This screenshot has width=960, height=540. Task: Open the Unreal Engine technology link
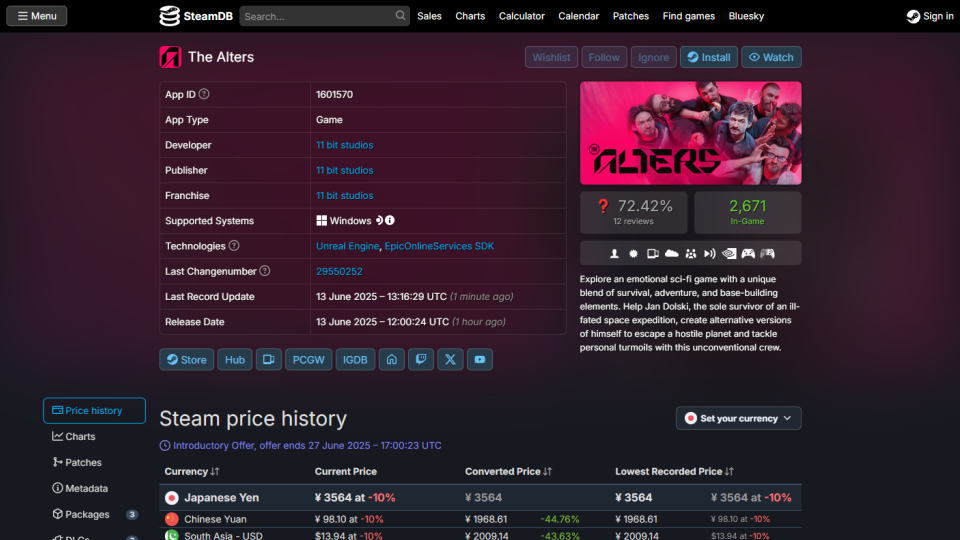[348, 246]
